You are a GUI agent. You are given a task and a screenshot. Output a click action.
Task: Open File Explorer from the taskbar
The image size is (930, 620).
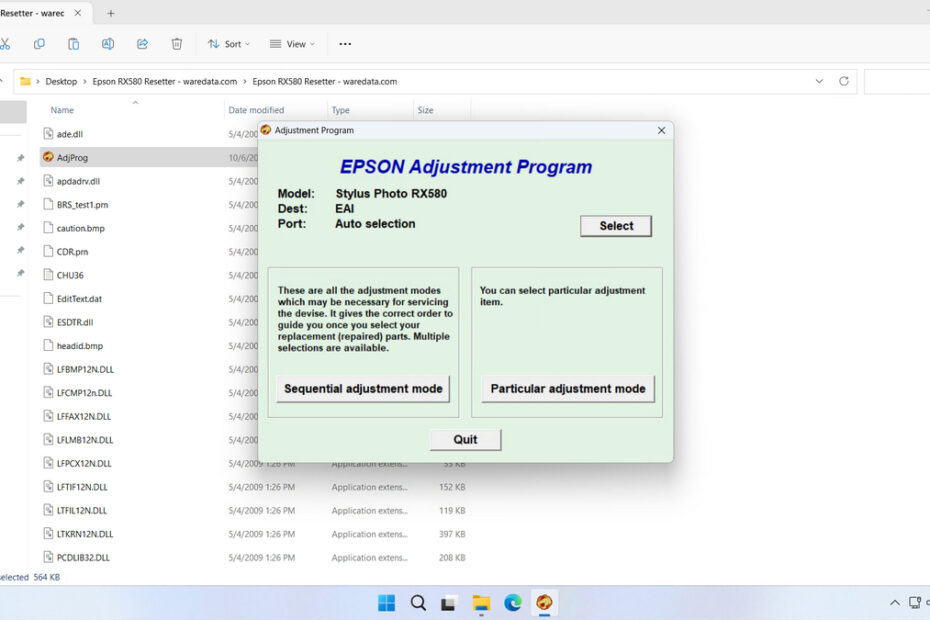coord(481,603)
